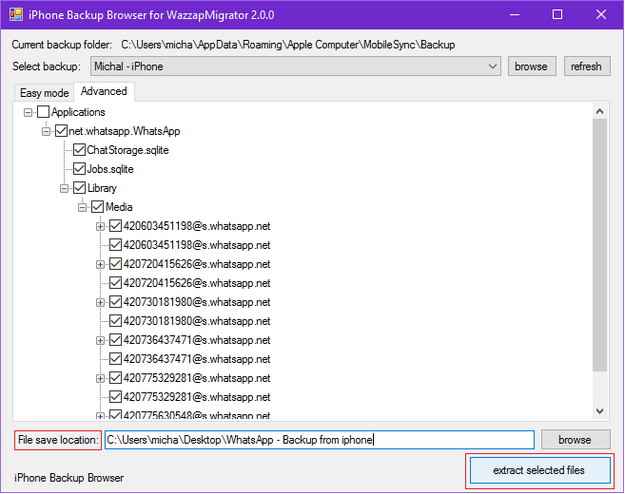Expand the 420603451198@s.whatsapp.net folder
The width and height of the screenshot is (625, 494).
(x=100, y=226)
